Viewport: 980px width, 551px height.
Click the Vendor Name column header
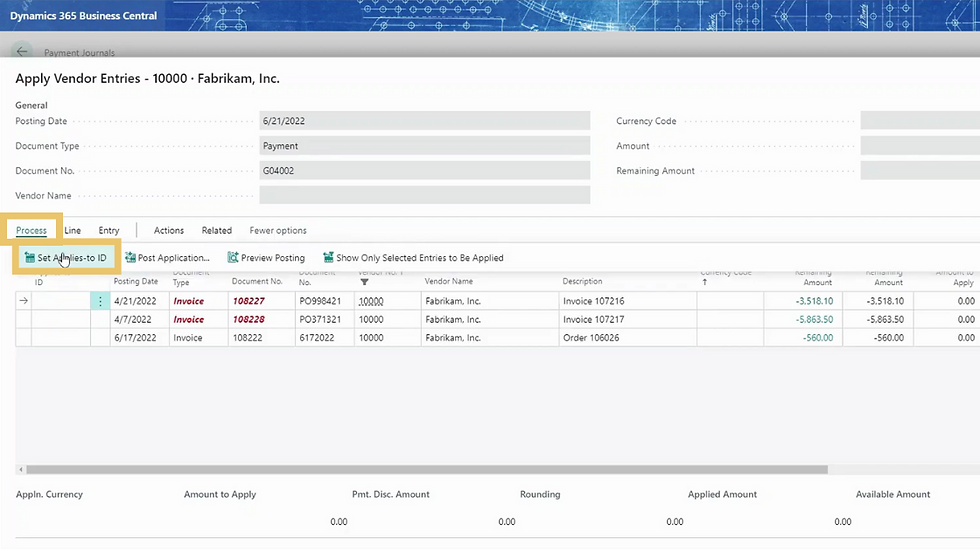(x=449, y=281)
